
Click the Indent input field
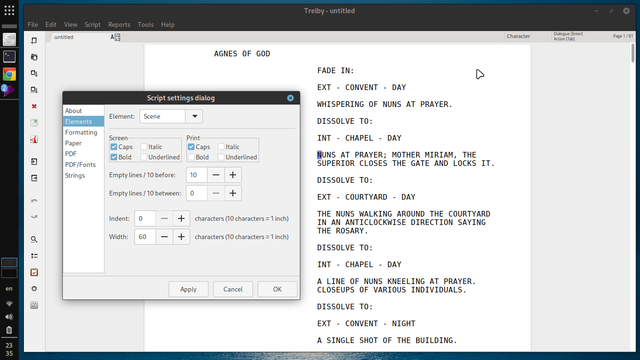point(145,218)
